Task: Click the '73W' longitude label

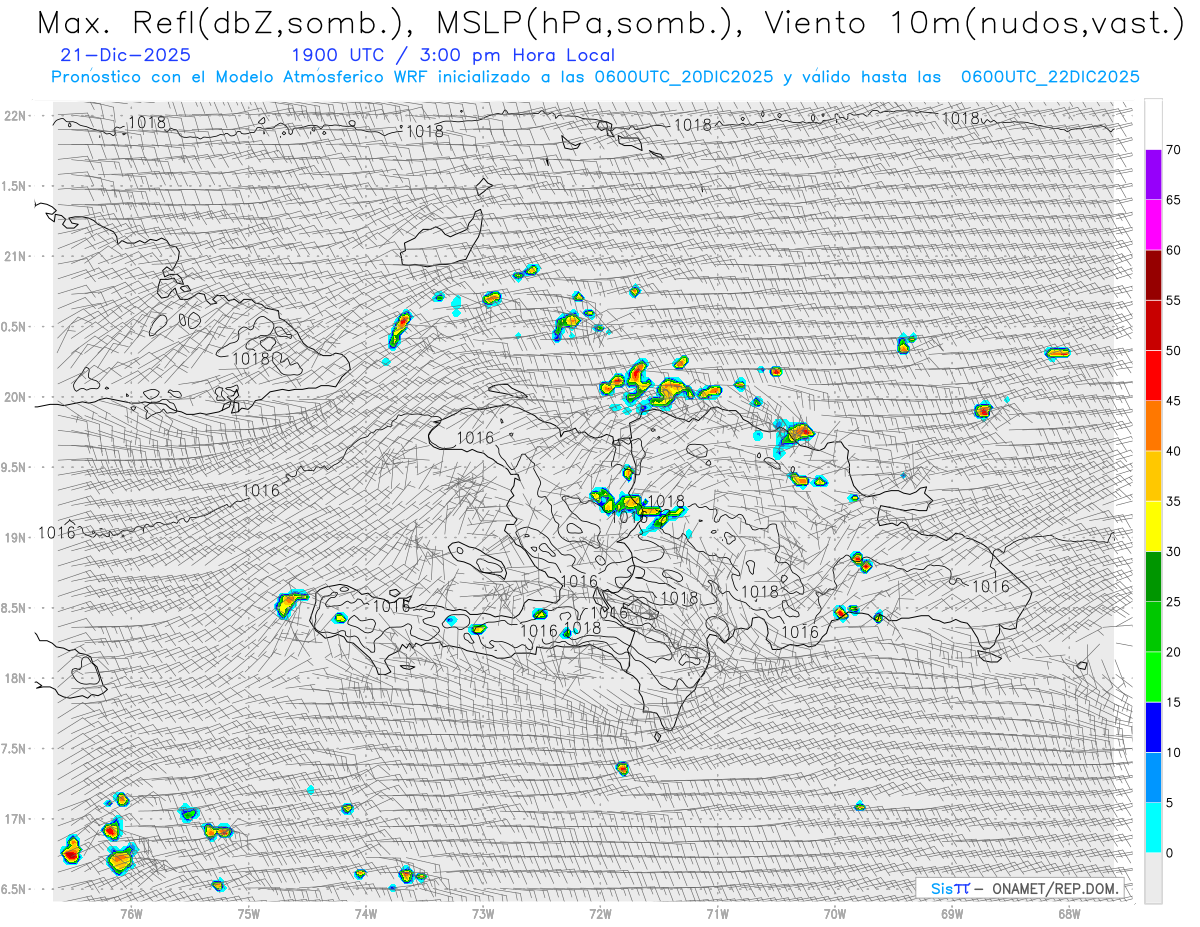Action: (483, 912)
